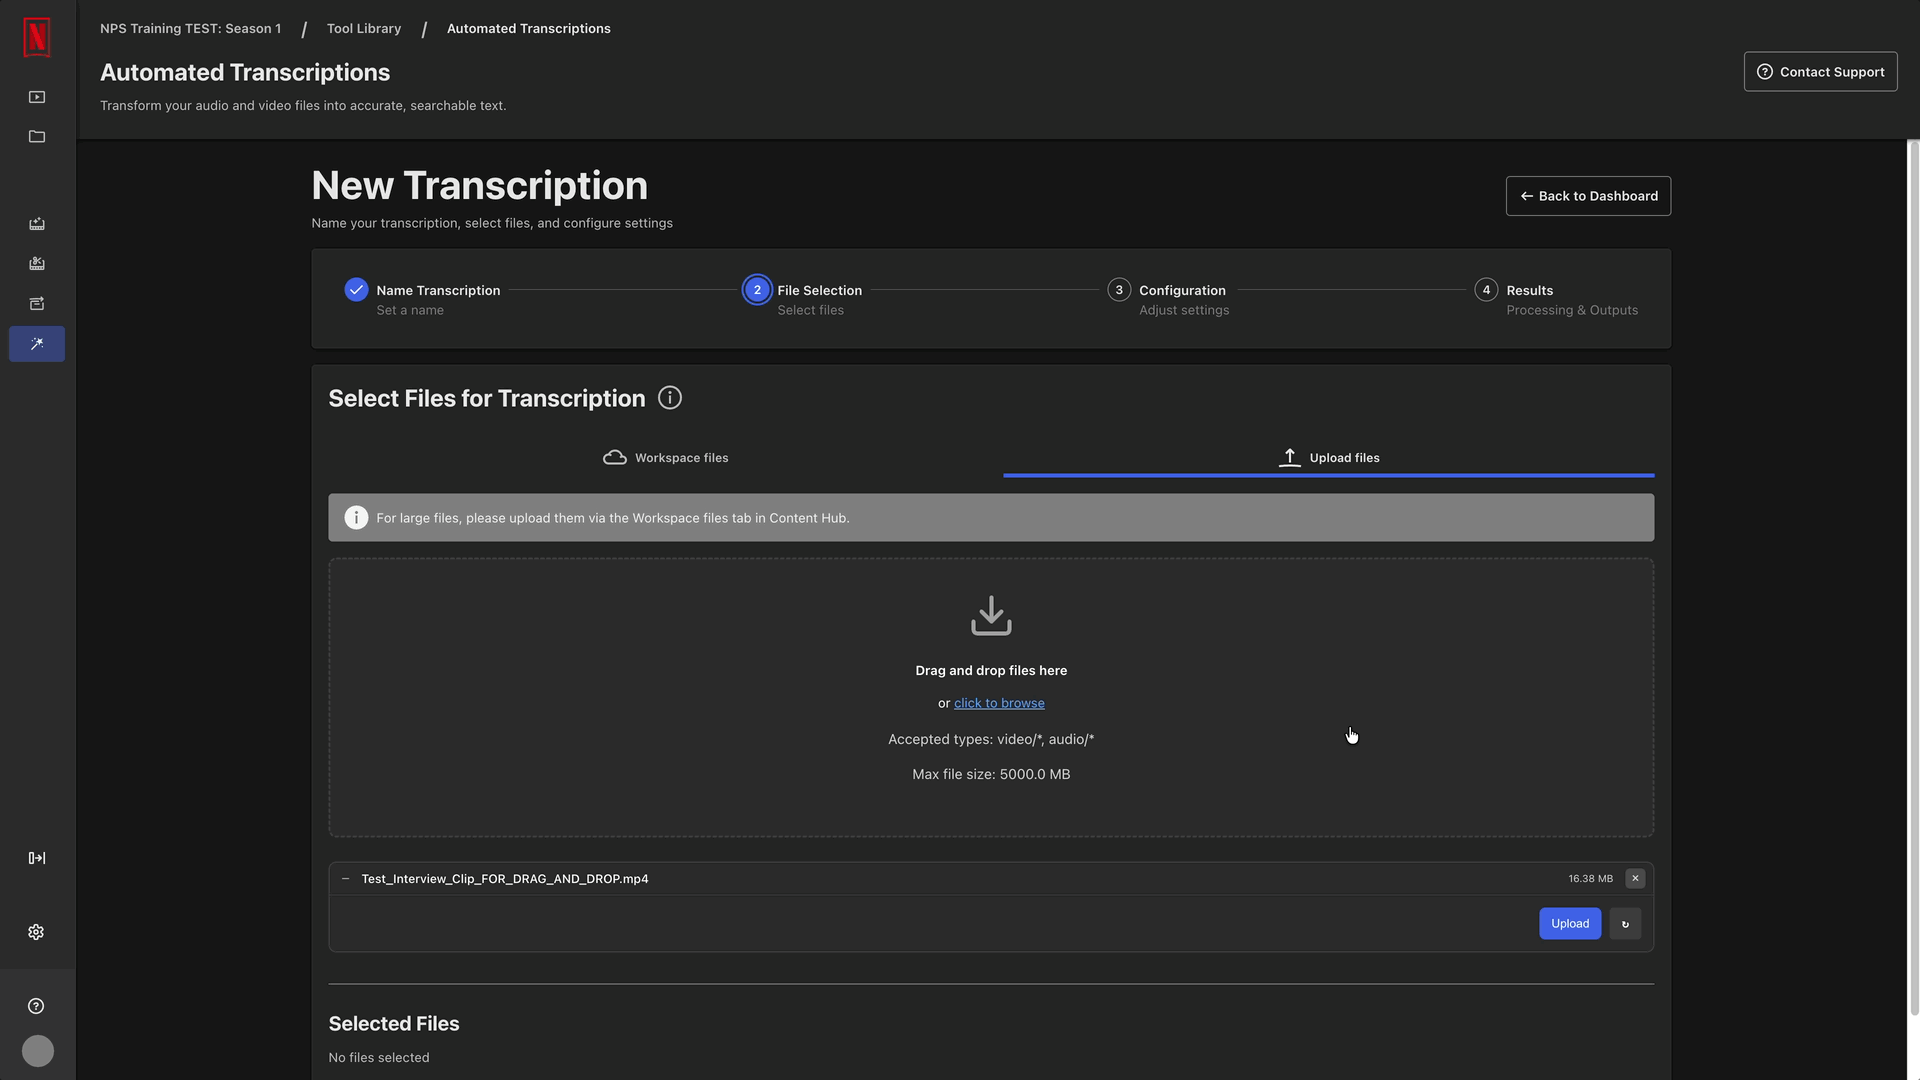
Task: Select the Upload files tab
Action: [1328, 458]
